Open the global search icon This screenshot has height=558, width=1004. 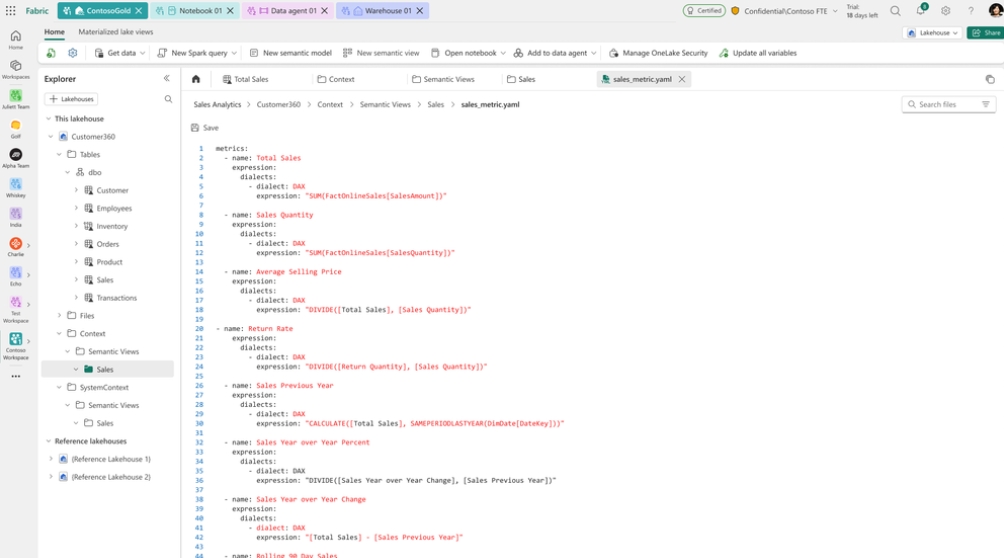[x=895, y=11]
